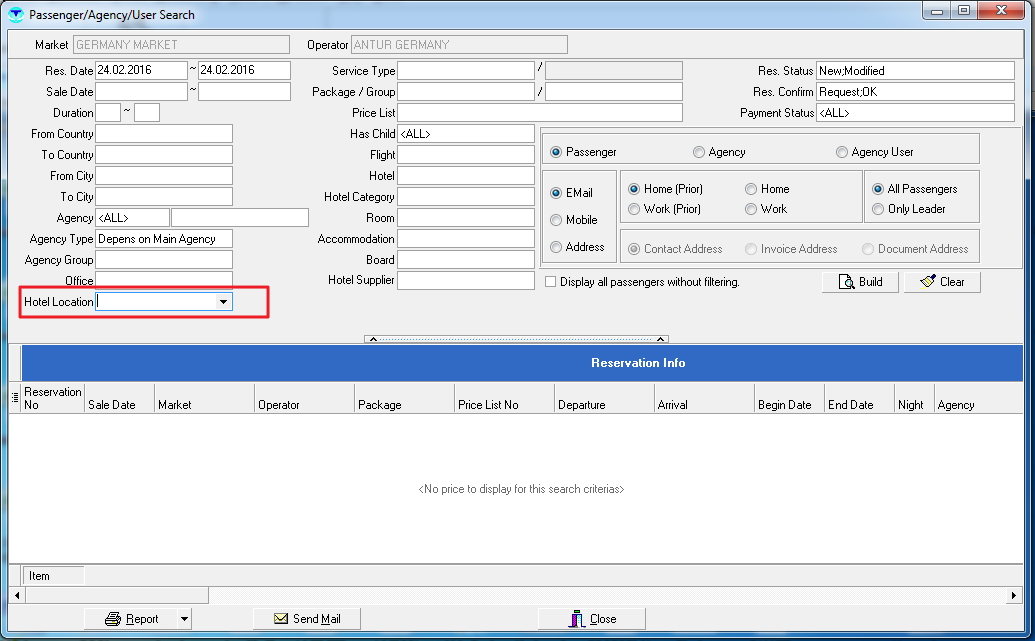Expand the Hotel Location dropdown
The width and height of the screenshot is (1035, 641).
click(x=223, y=301)
